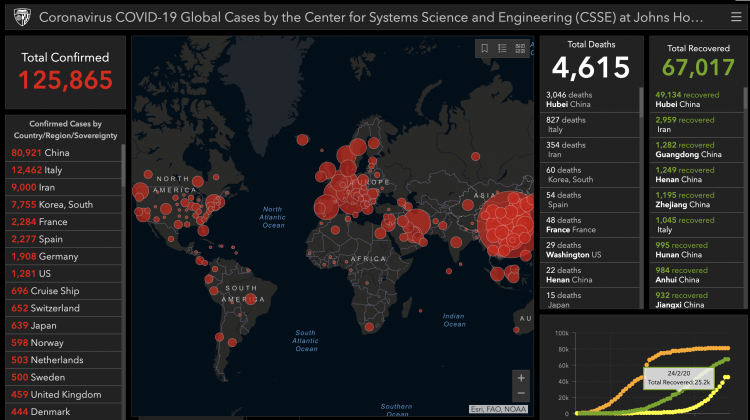Click the Esri, FAO, NOAA attribution

498,408
